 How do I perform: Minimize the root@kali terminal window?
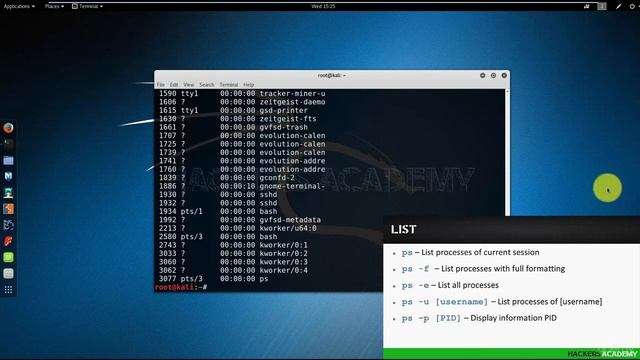482,76
